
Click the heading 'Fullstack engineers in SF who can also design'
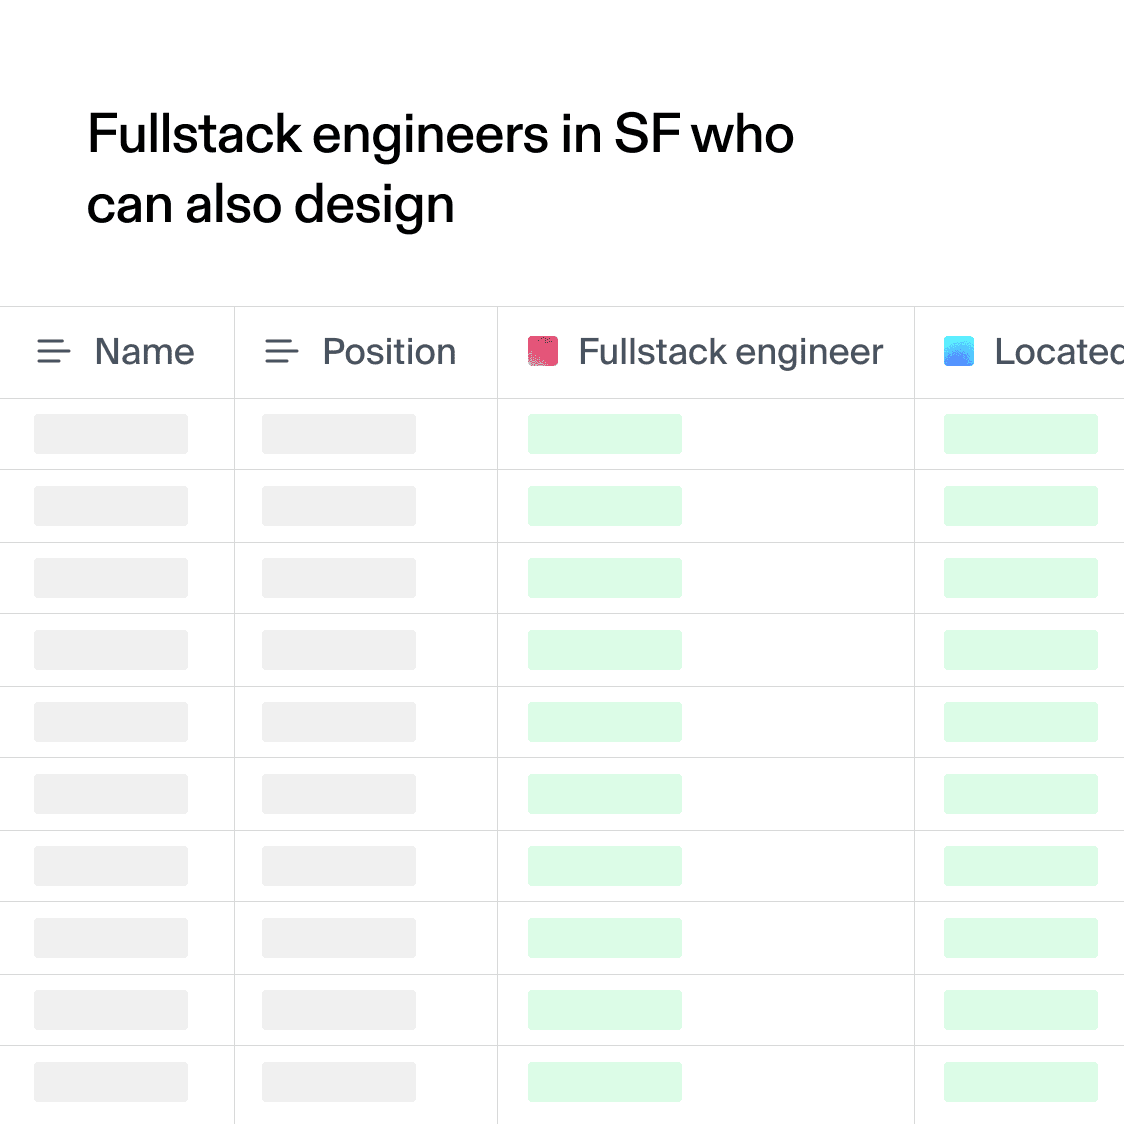[440, 169]
